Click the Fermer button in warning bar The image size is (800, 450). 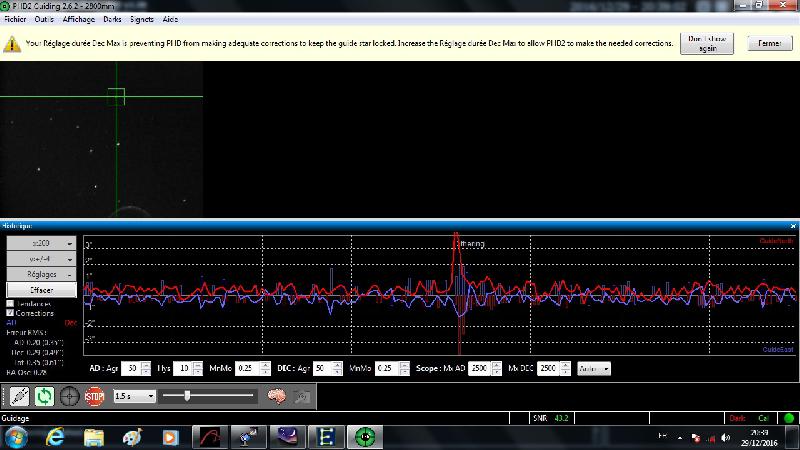(x=770, y=43)
